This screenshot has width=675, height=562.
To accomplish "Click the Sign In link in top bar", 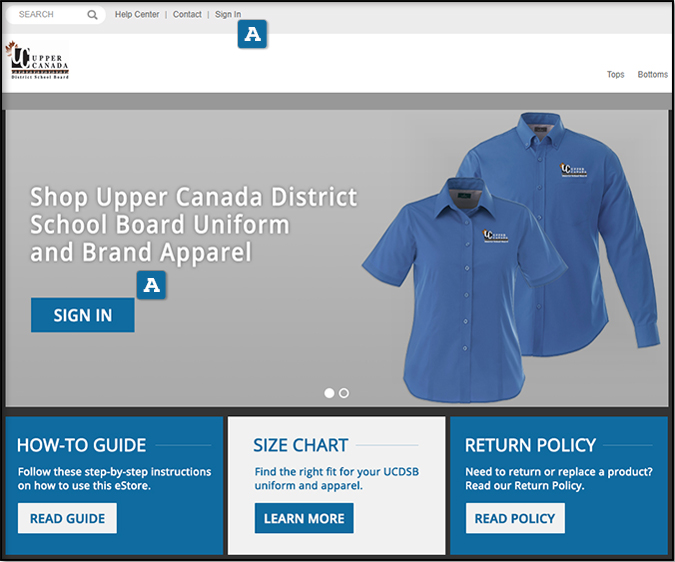I will [228, 15].
